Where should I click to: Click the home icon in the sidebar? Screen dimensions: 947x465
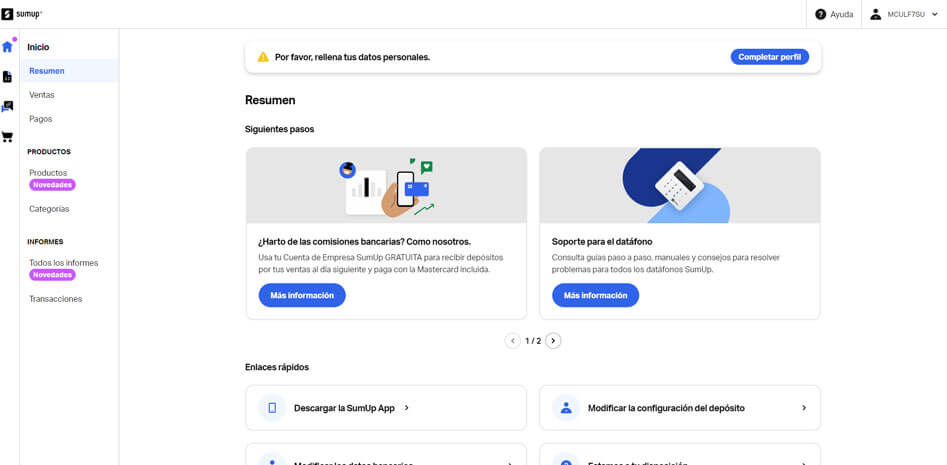pos(8,46)
